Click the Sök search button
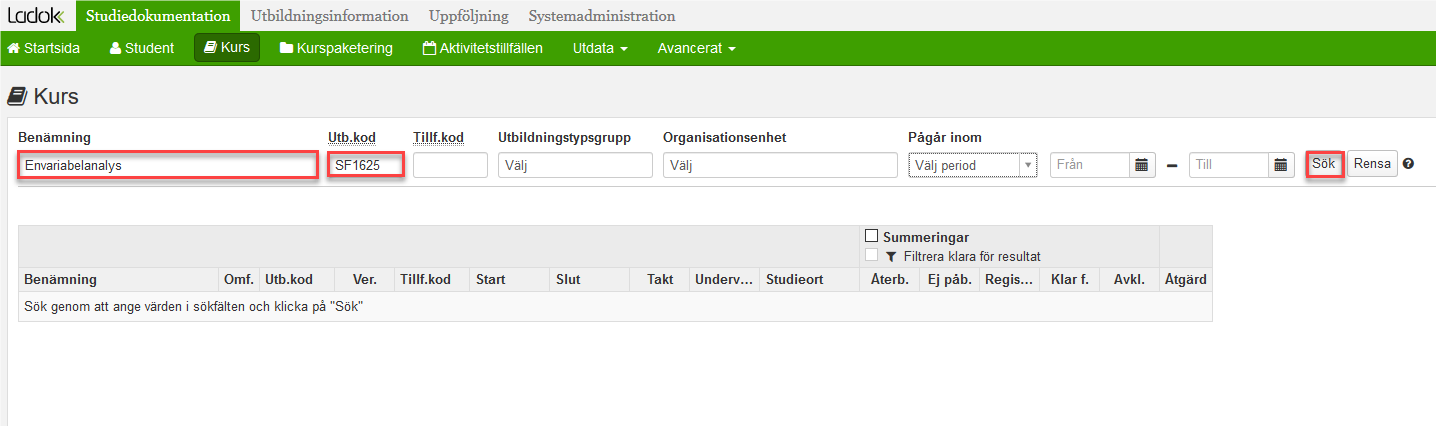This screenshot has width=1436, height=426. pos(1324,164)
